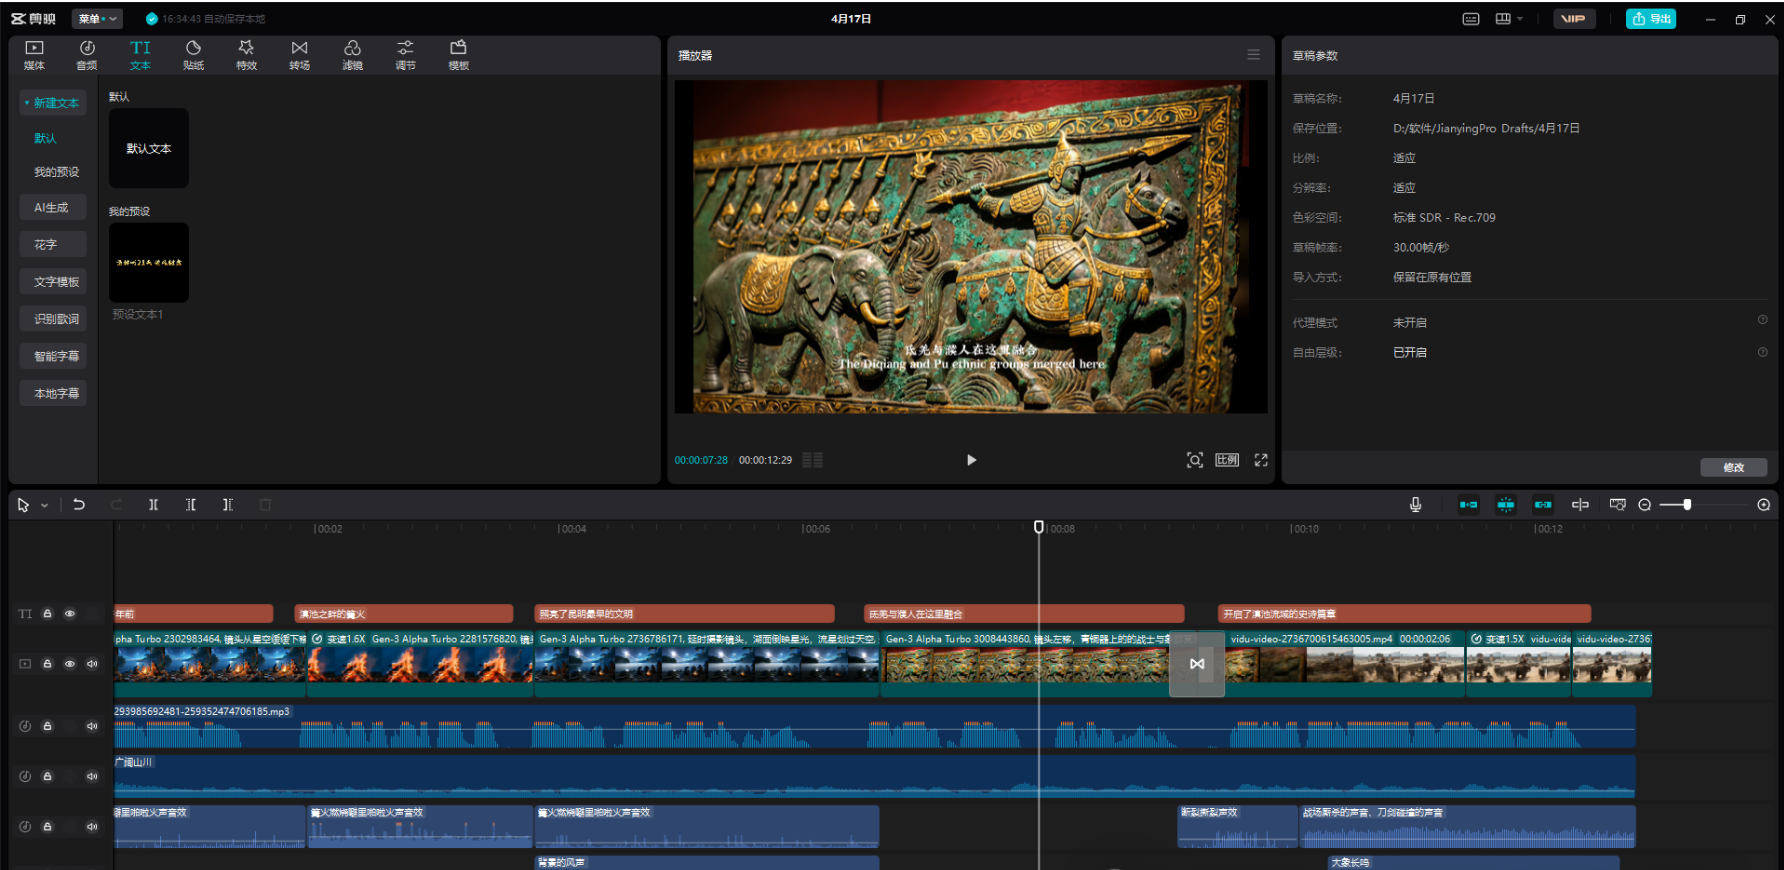The height and width of the screenshot is (870, 1784).
Task: Select 我的预设 in the text sidebar
Action: click(x=56, y=172)
